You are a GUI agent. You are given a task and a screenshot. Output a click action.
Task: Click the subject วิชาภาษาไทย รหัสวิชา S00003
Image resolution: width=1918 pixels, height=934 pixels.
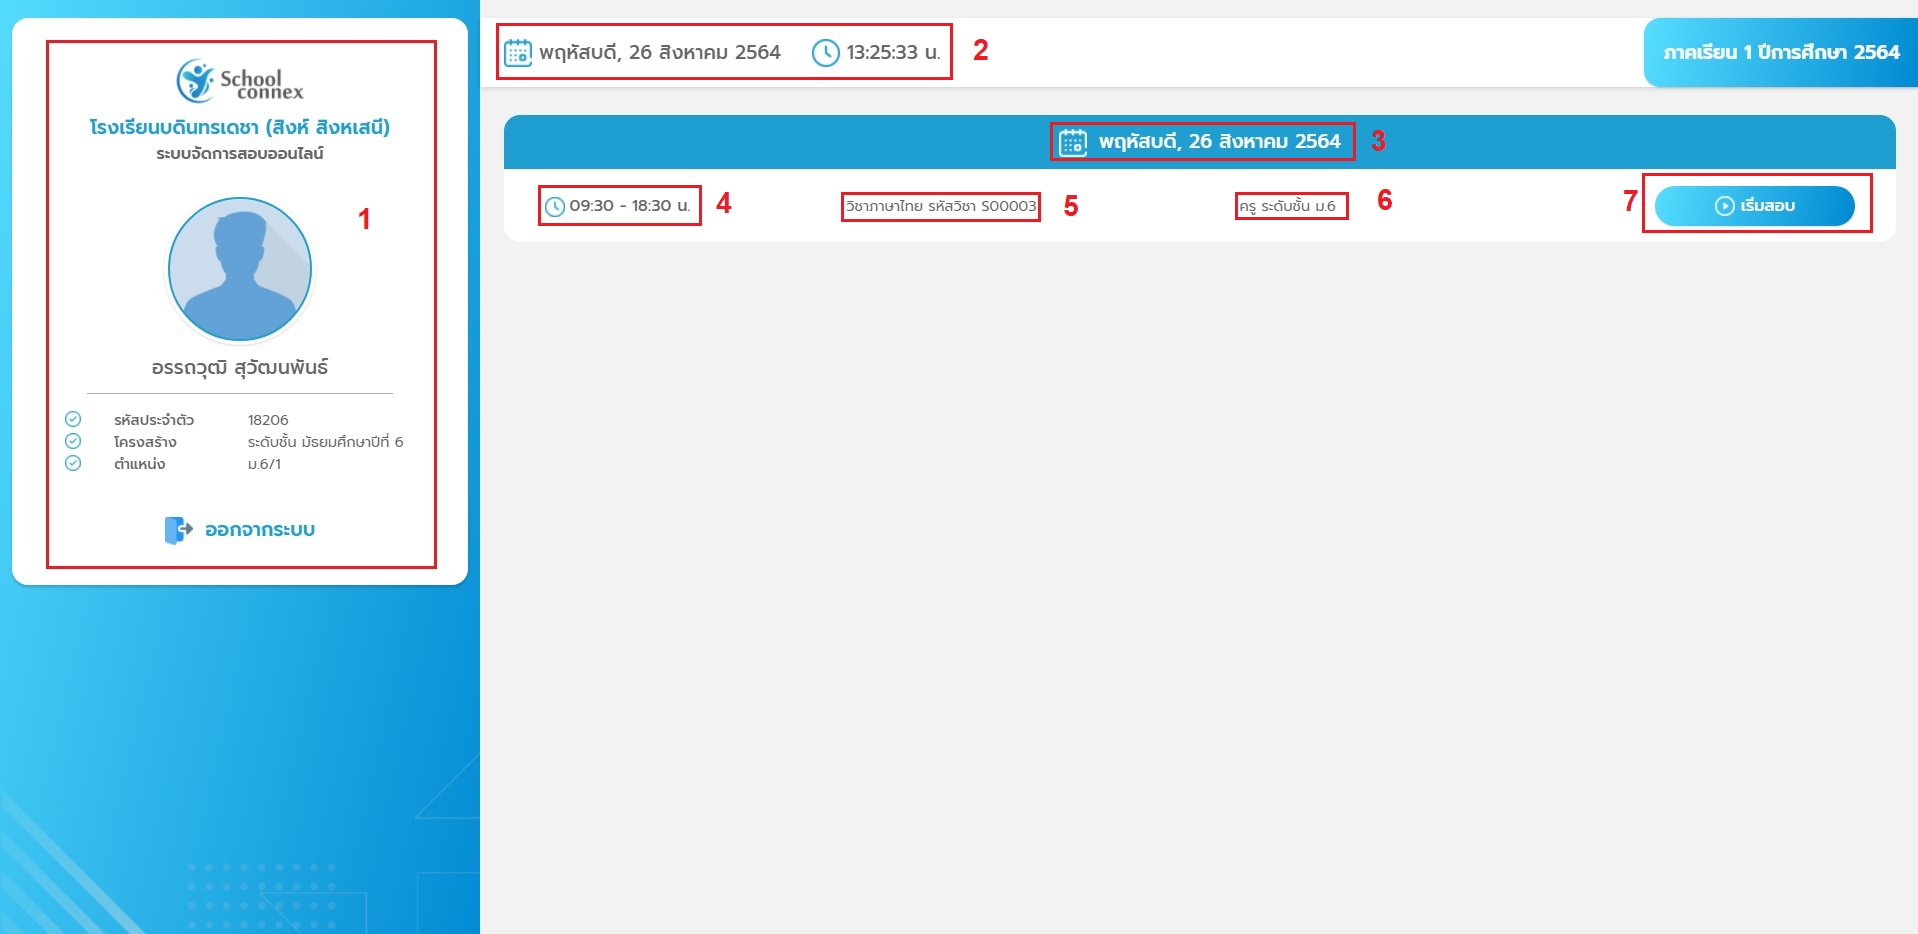coord(941,206)
